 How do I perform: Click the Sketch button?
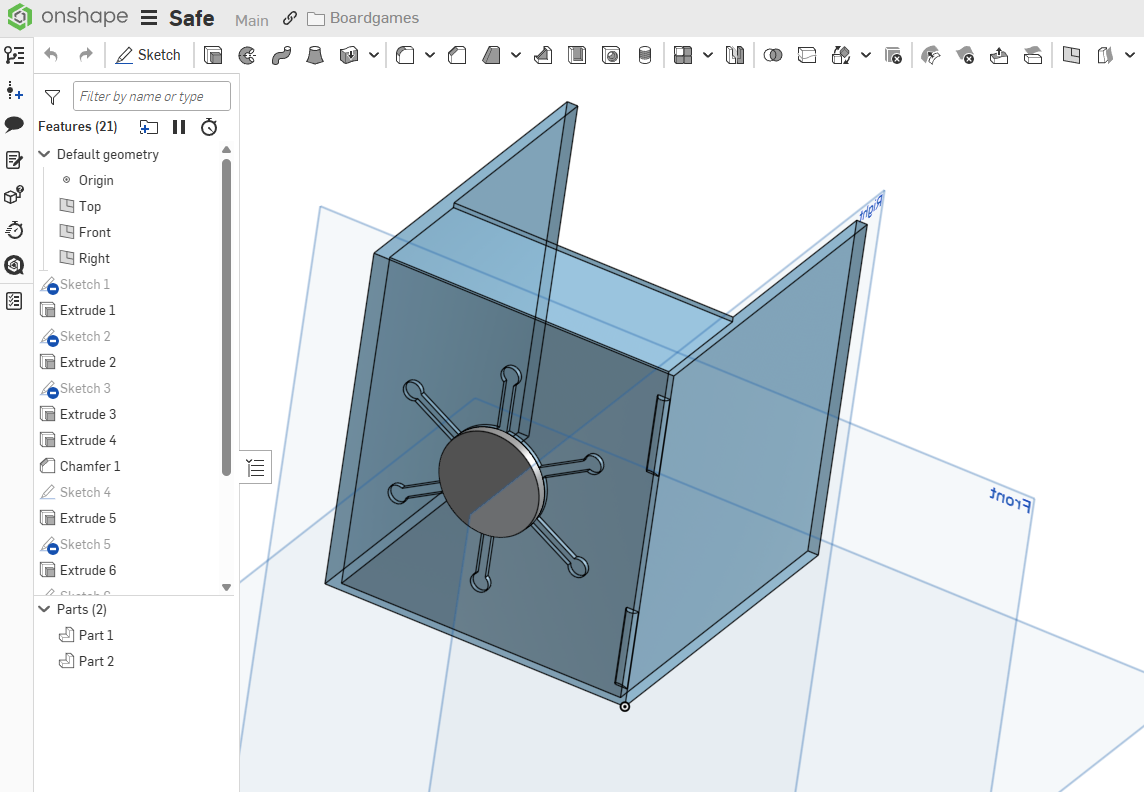click(x=148, y=55)
